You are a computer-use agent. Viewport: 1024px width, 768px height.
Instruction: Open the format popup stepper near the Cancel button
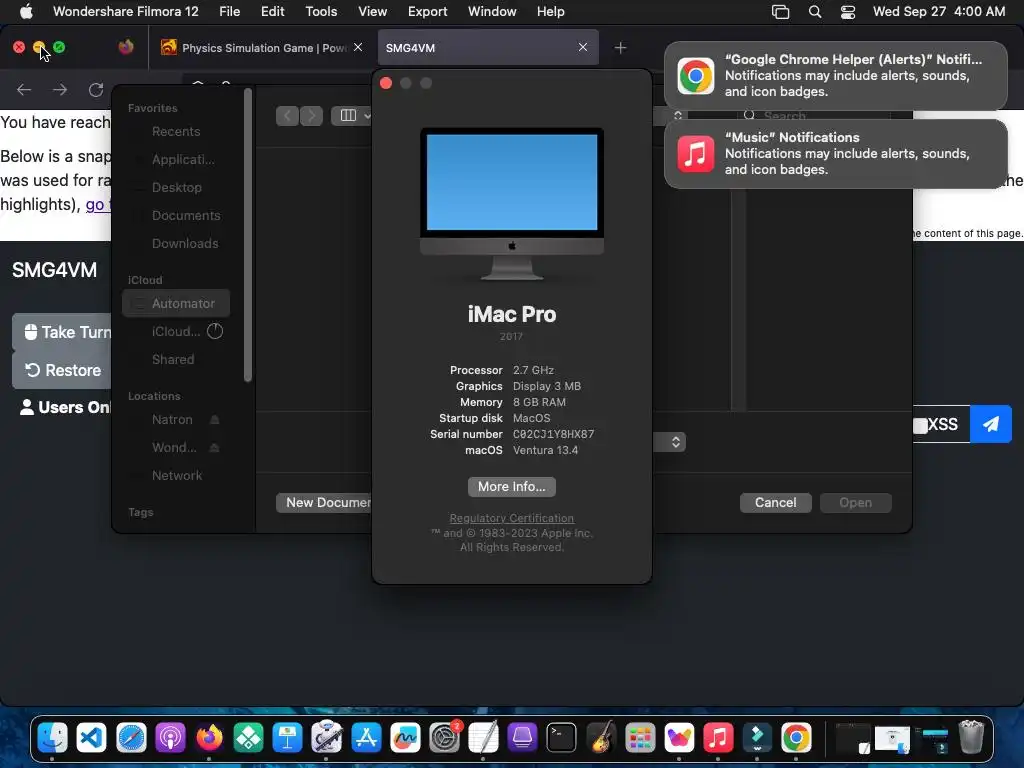[676, 442]
